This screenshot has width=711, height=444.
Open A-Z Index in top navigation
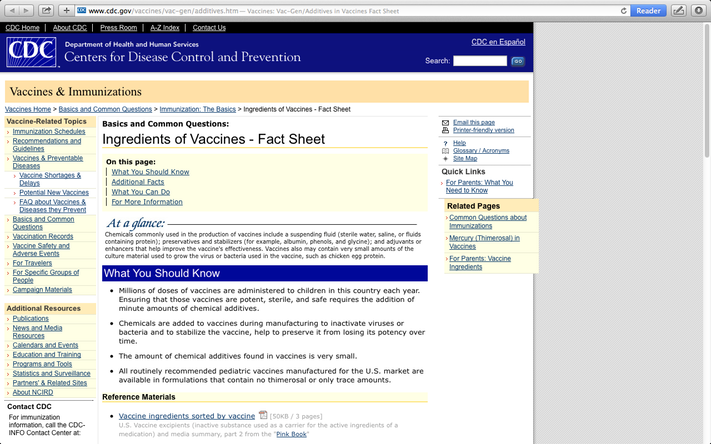[165, 28]
